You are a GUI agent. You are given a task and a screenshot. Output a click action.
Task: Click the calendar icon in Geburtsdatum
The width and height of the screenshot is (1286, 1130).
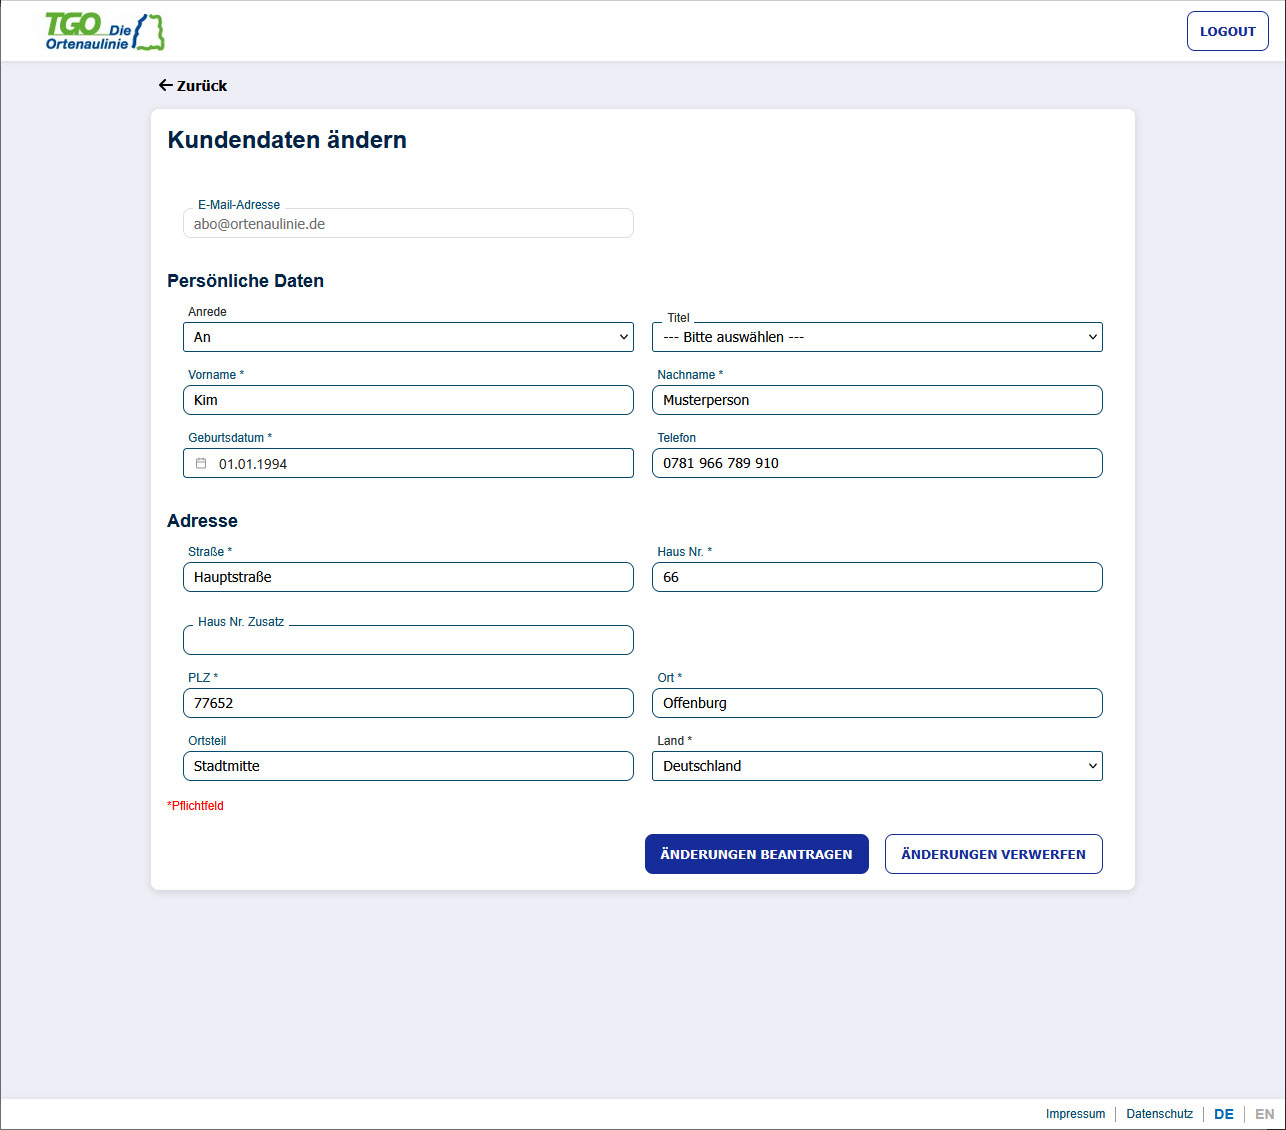[201, 464]
